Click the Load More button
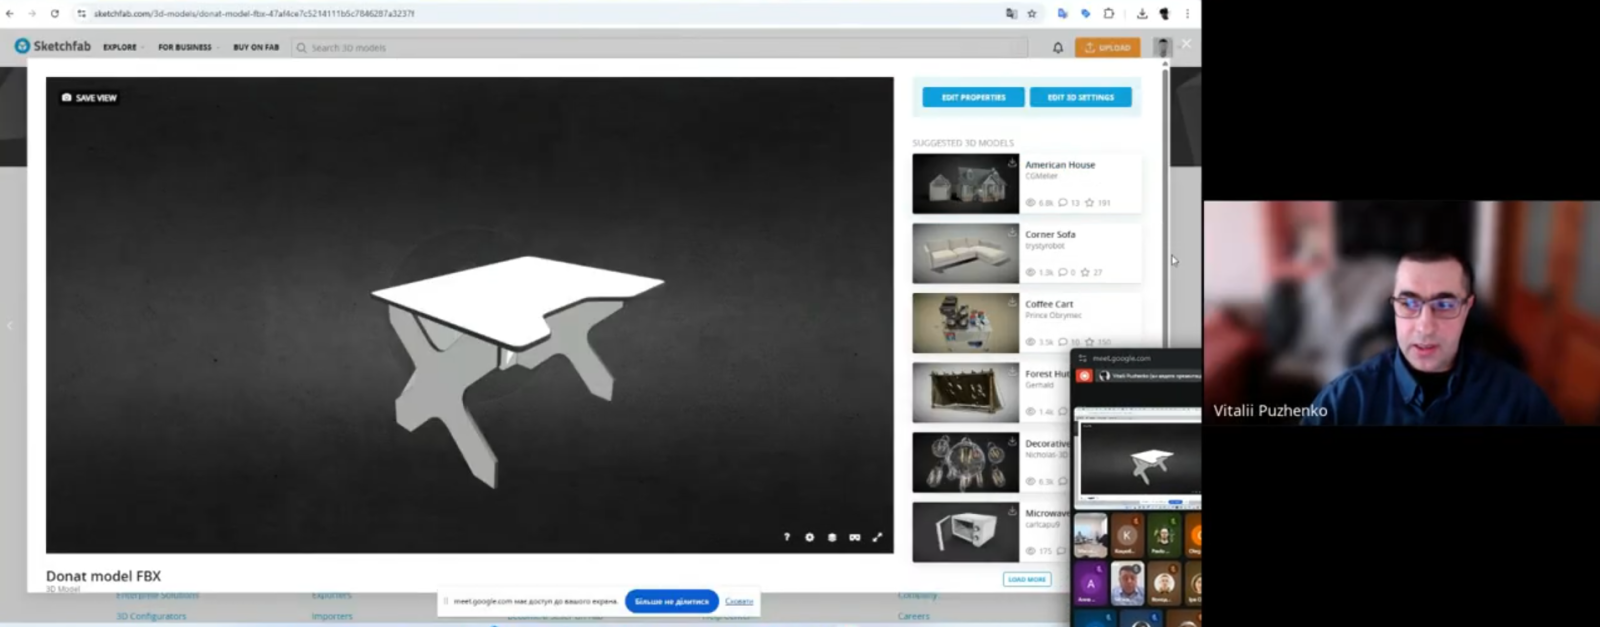 click(x=1026, y=579)
